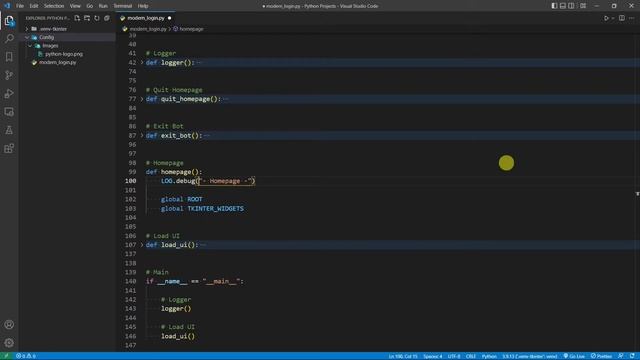The width and height of the screenshot is (640, 360).
Task: Click line and column indicator in status bar
Action: coord(403,356)
